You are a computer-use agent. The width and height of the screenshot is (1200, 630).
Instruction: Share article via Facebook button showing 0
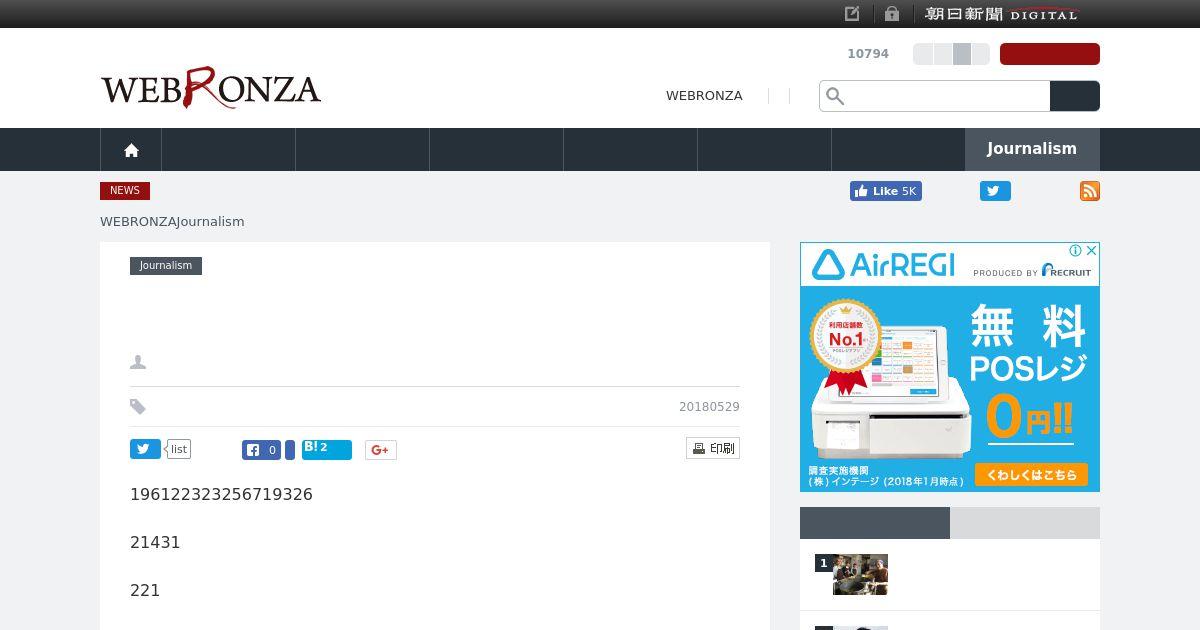coord(261,450)
